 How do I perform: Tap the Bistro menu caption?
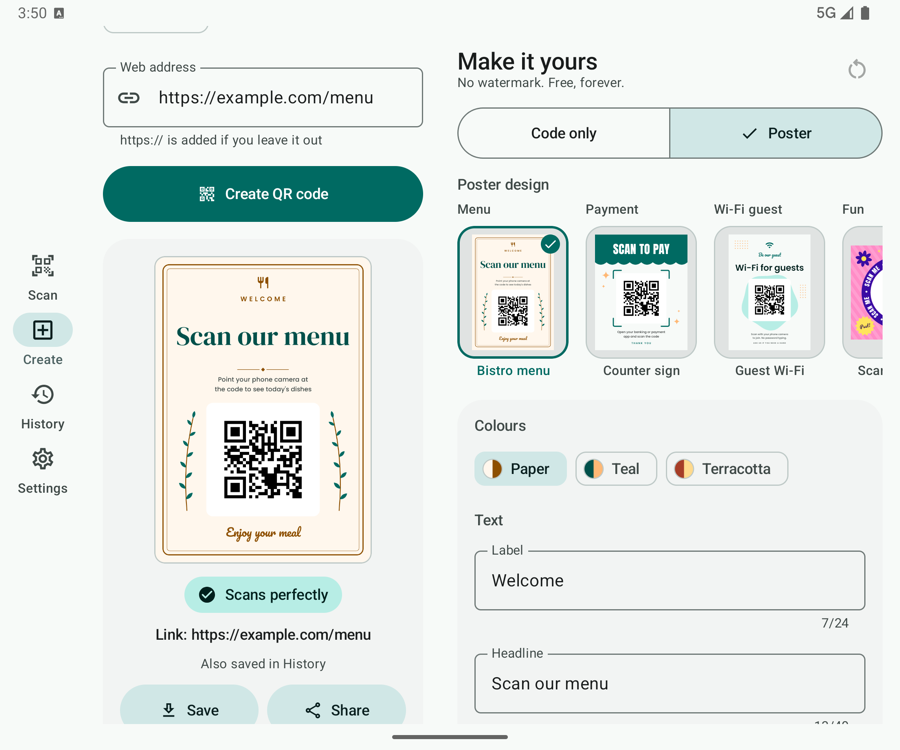513,371
